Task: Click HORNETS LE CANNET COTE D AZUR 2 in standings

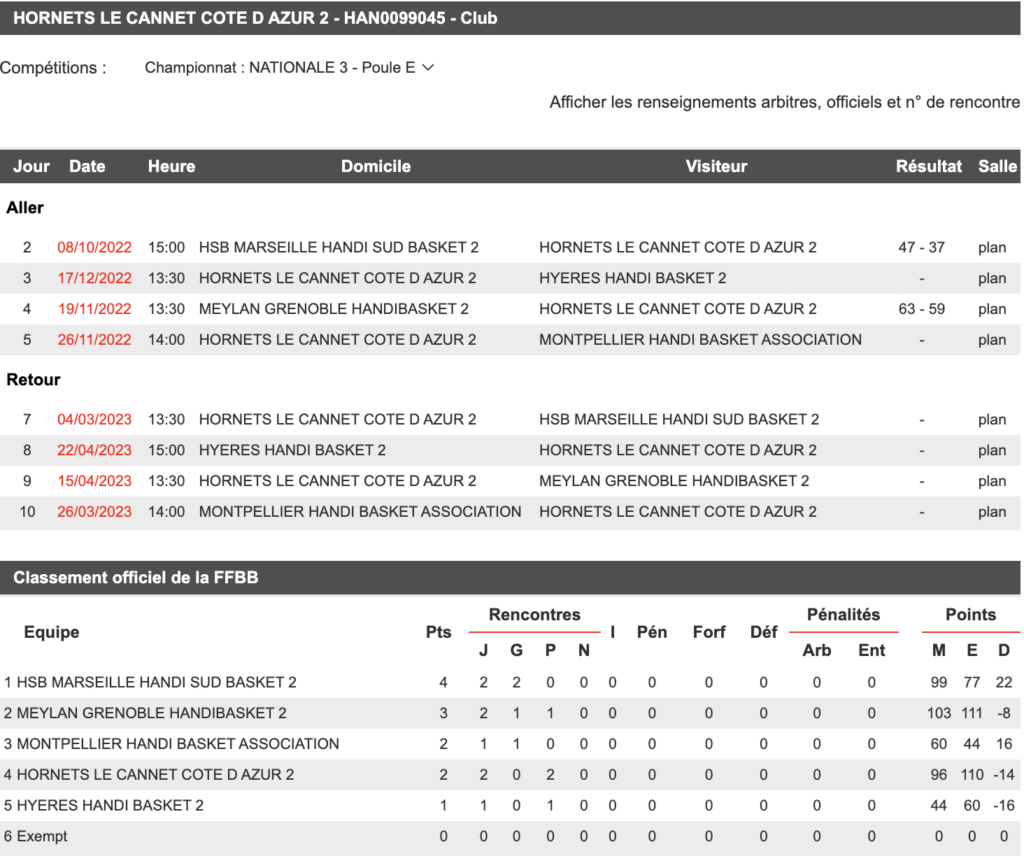Action: (155, 774)
